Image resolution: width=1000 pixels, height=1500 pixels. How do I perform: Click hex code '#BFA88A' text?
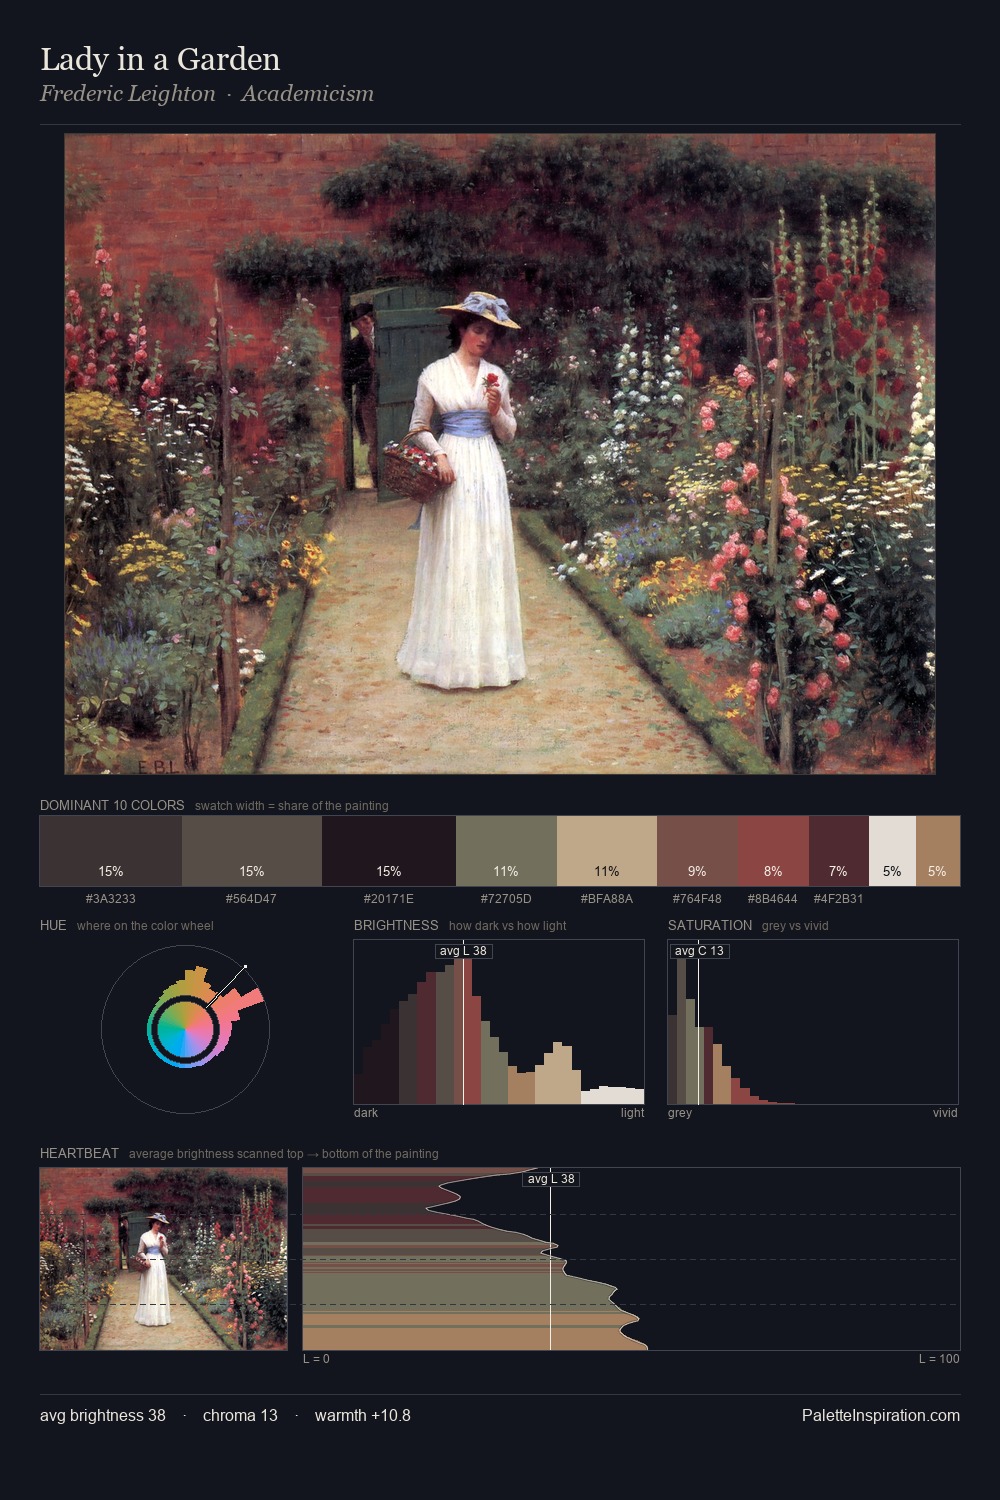(x=607, y=898)
